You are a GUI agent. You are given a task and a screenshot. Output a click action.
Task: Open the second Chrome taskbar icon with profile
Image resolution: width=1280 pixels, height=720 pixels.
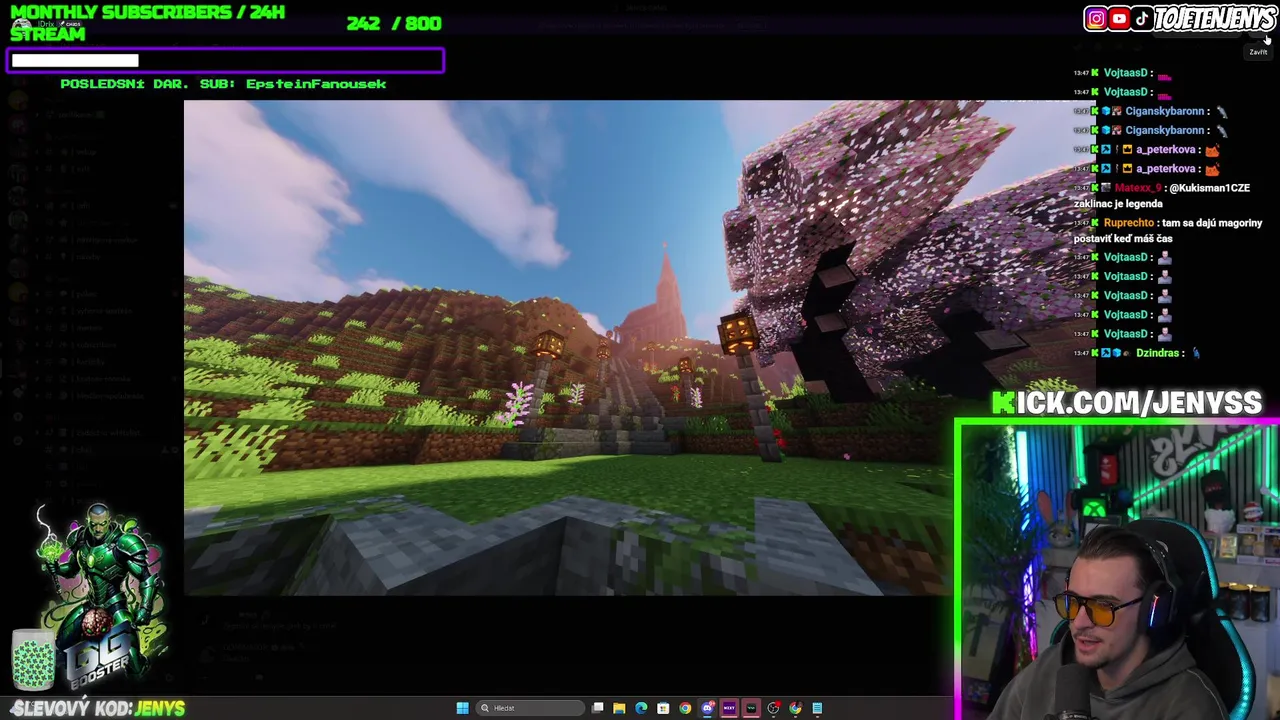coord(795,708)
